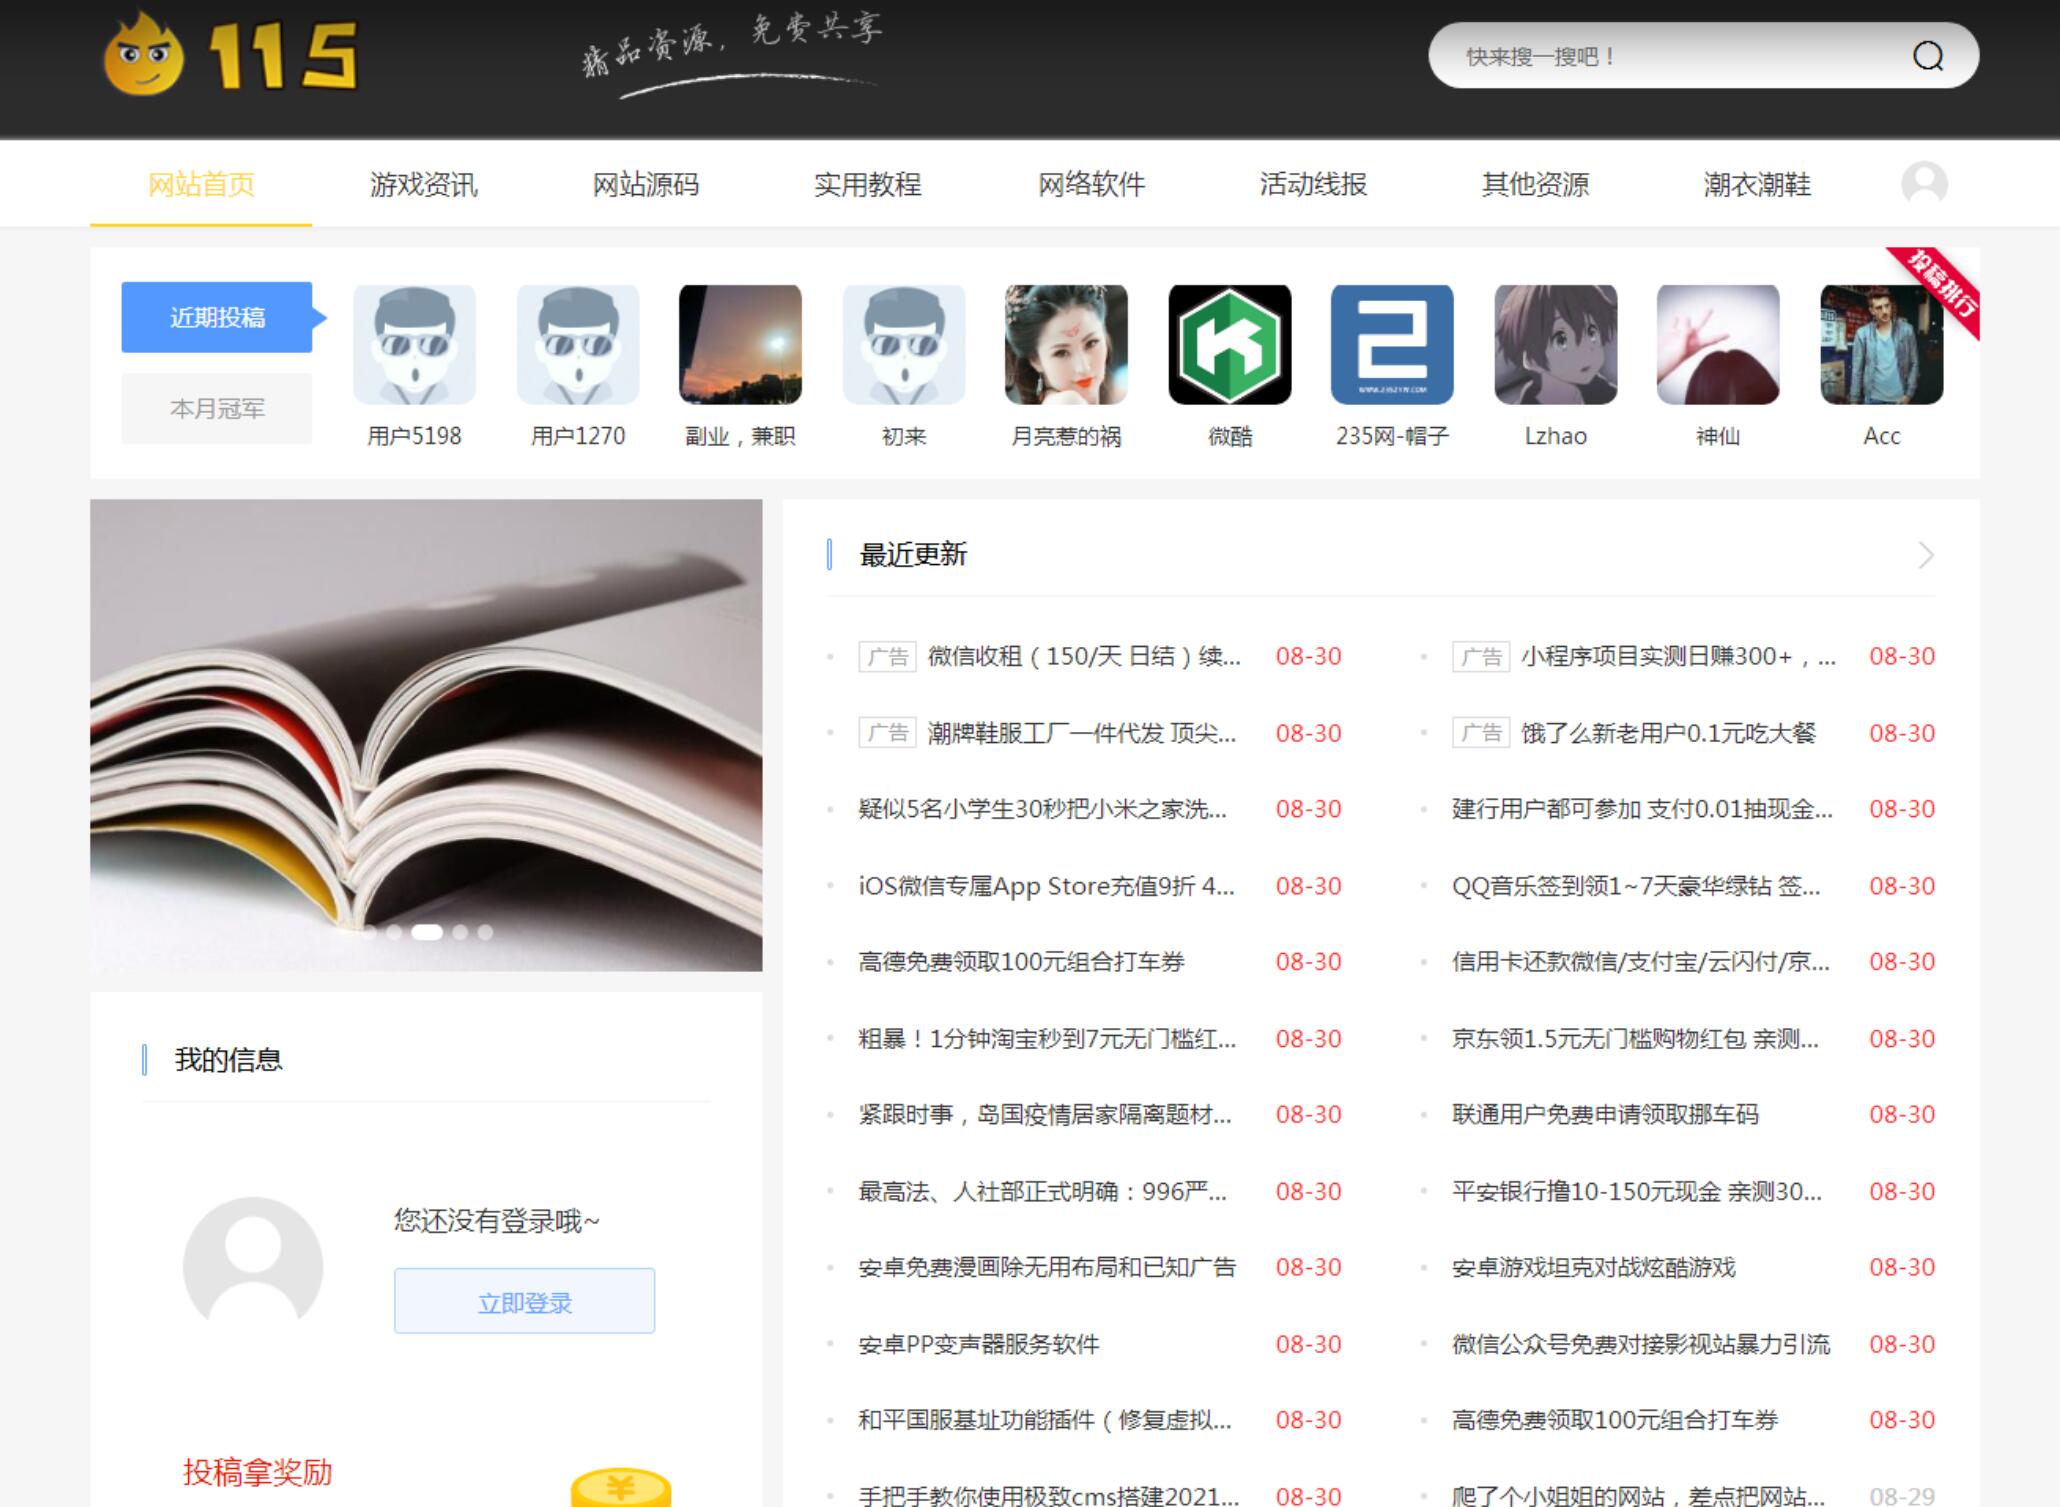Open Lzhao's contributor avatar
The height and width of the screenshot is (1507, 2060).
click(1557, 344)
